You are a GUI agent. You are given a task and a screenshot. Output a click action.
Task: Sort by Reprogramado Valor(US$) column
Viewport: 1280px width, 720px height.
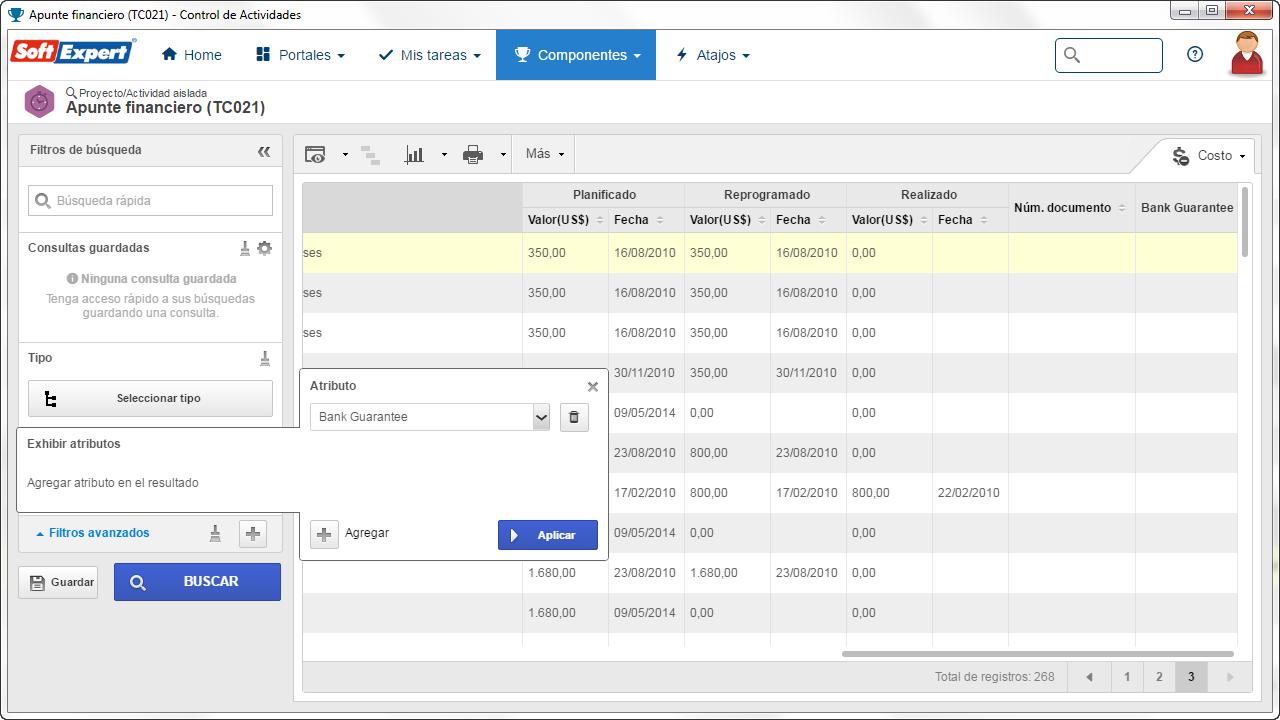click(727, 220)
